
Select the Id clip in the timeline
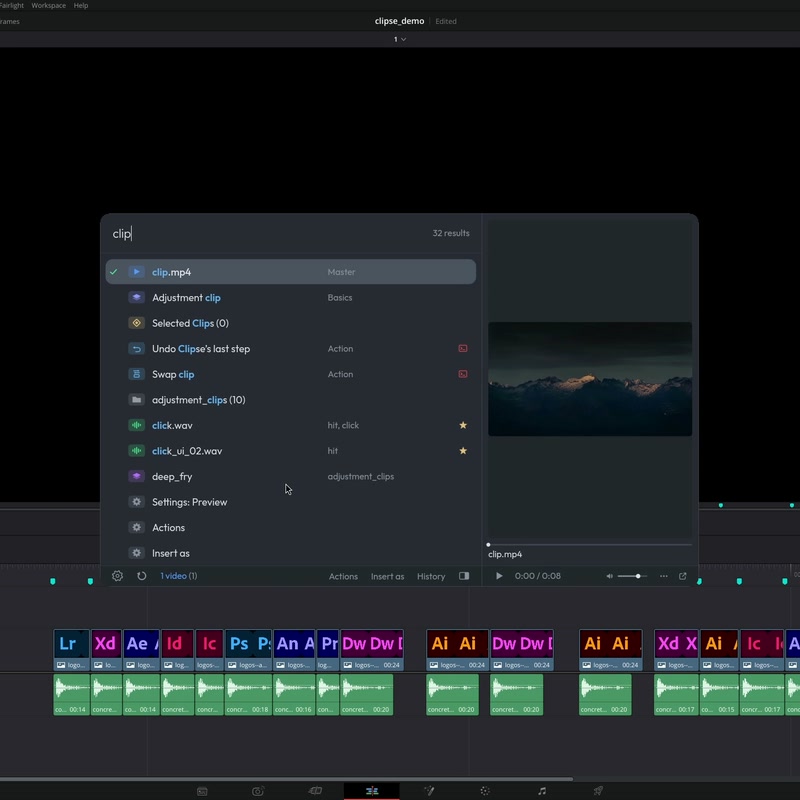[x=177, y=650]
